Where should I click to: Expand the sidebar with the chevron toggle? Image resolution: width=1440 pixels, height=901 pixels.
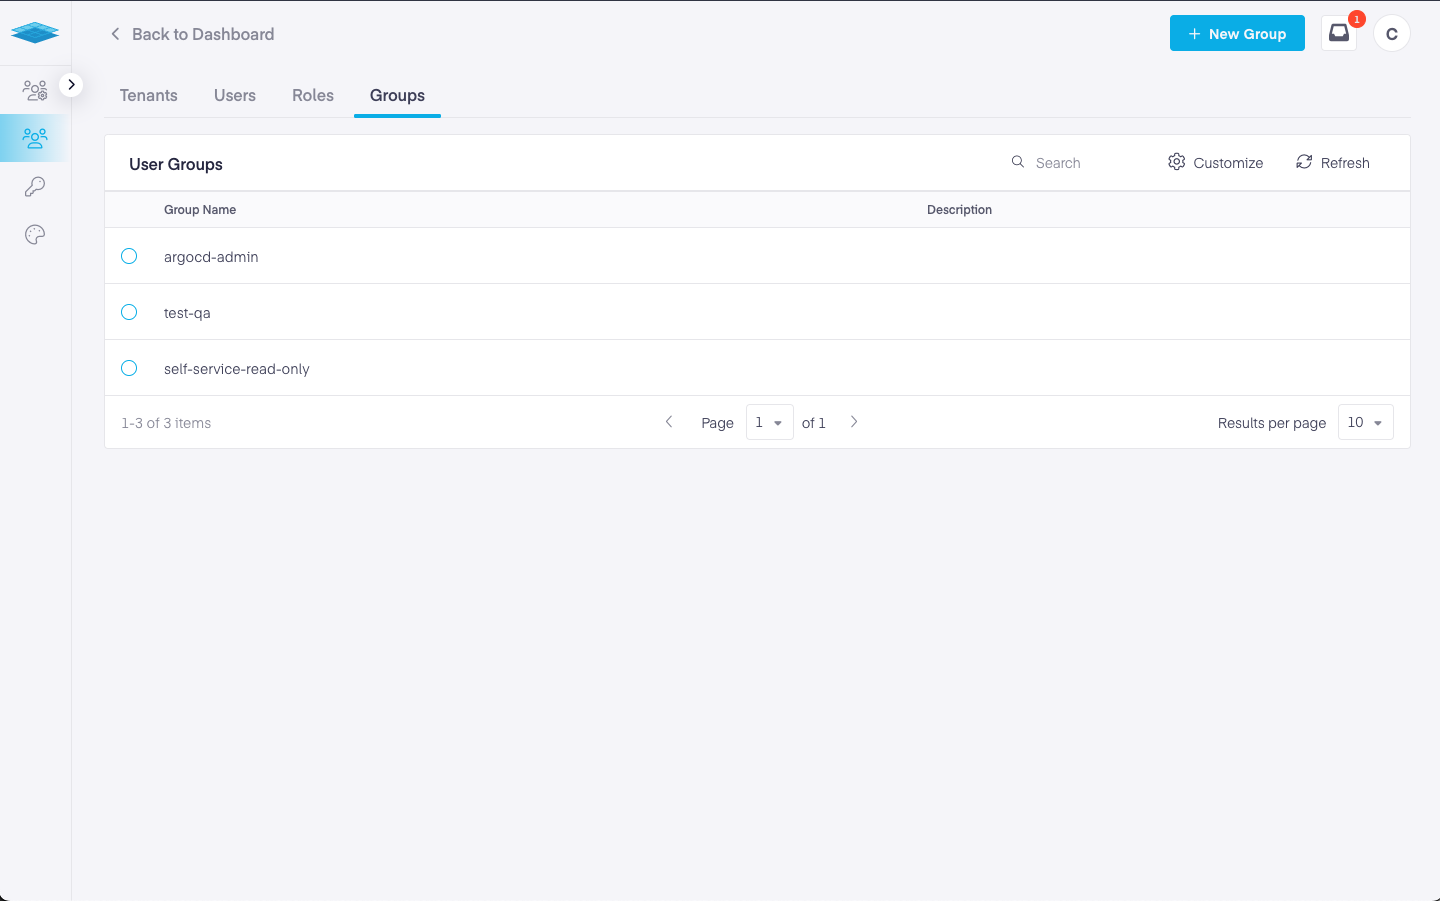[x=71, y=85]
